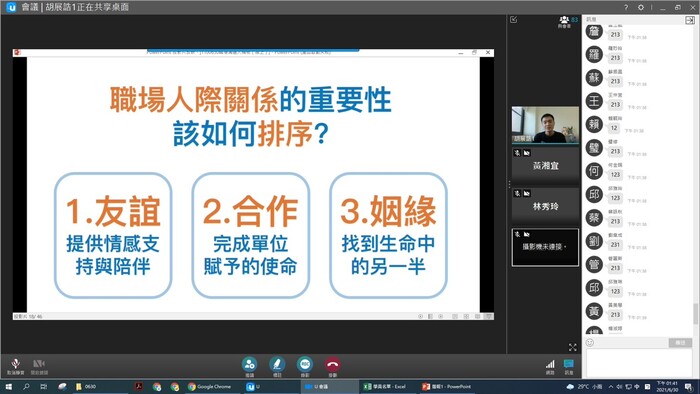Switch to the PowerPoint taskbar item
The width and height of the screenshot is (700, 394).
click(447, 386)
